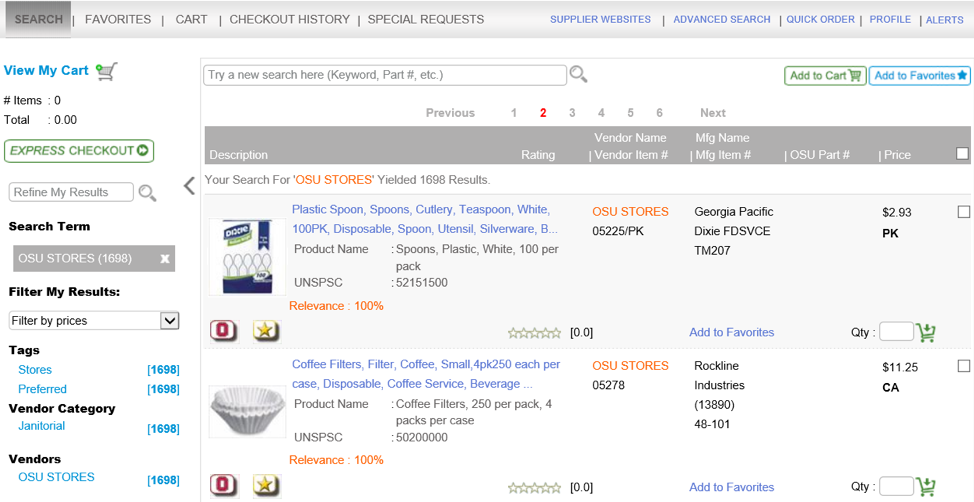Click the star badge for Coffee Filters

(x=266, y=486)
